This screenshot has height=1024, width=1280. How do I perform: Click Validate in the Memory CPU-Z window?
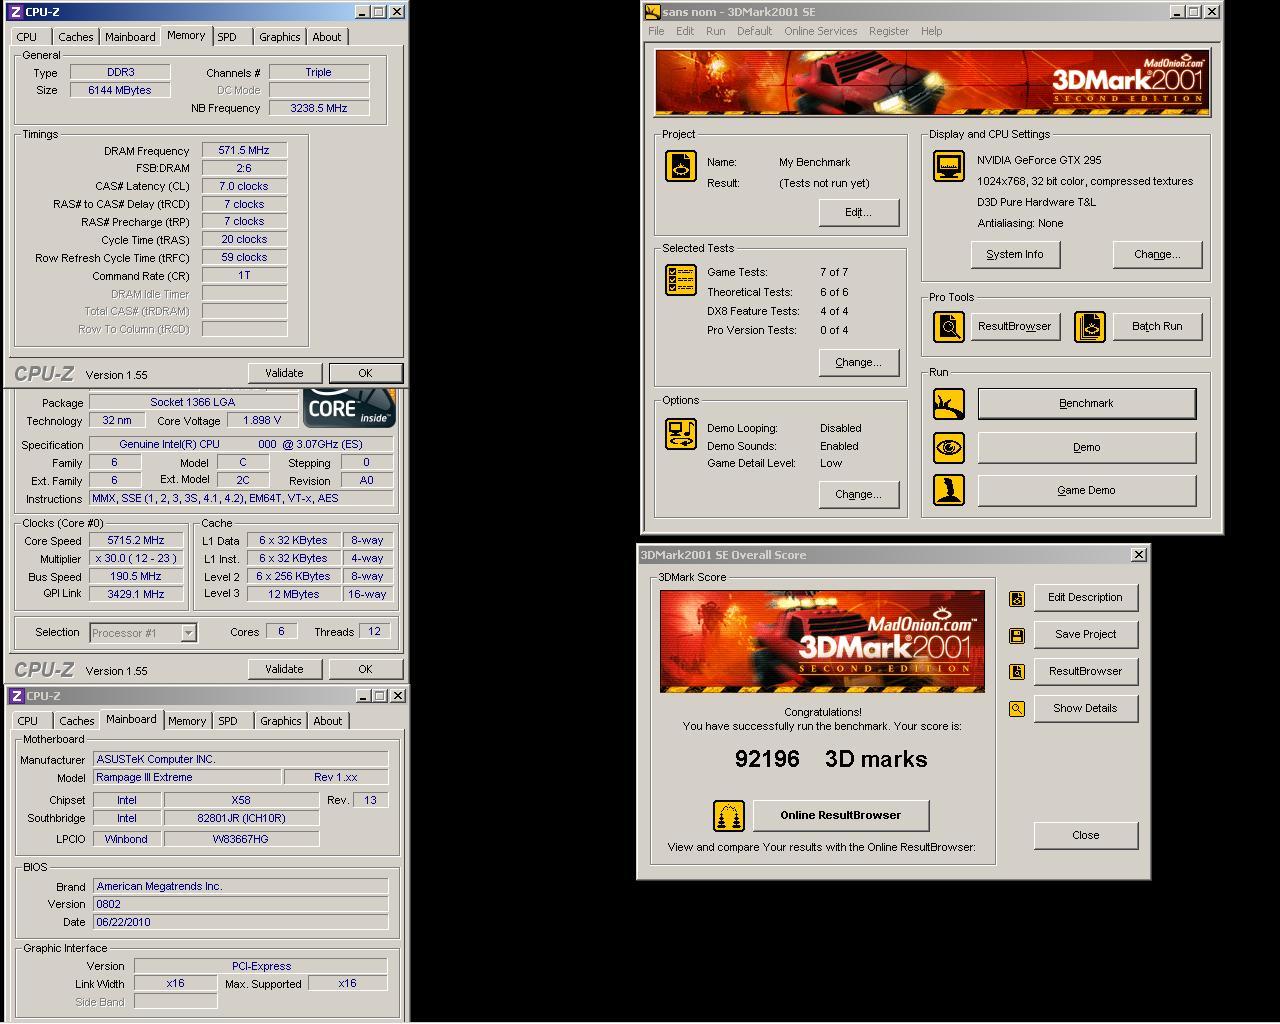coord(284,373)
